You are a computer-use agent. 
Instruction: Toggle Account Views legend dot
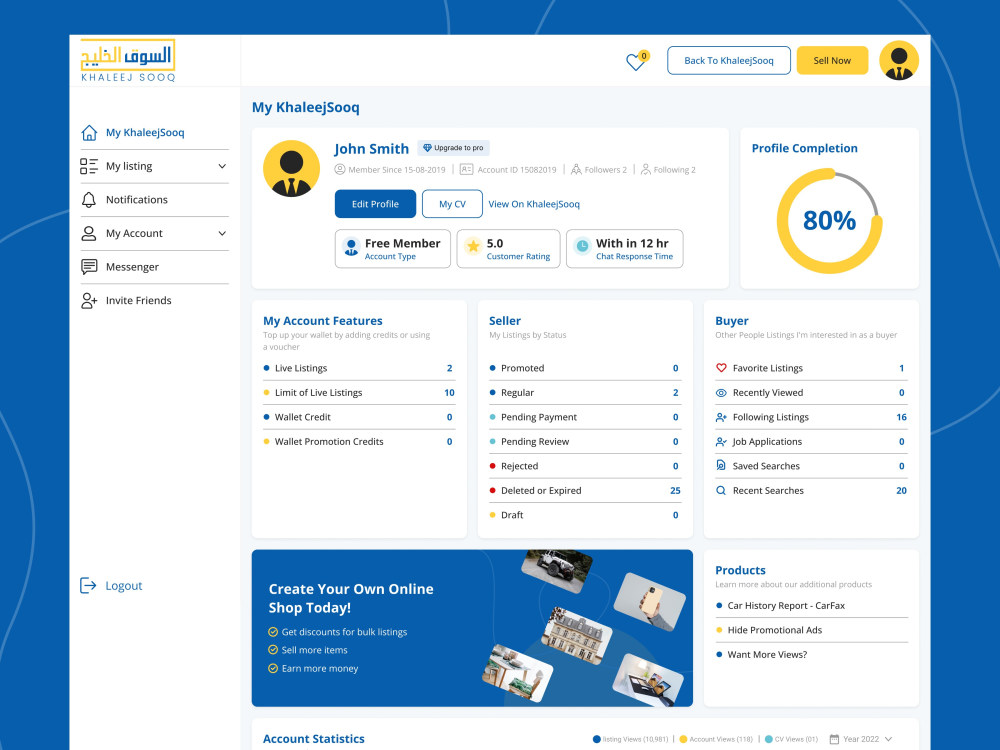tap(683, 739)
